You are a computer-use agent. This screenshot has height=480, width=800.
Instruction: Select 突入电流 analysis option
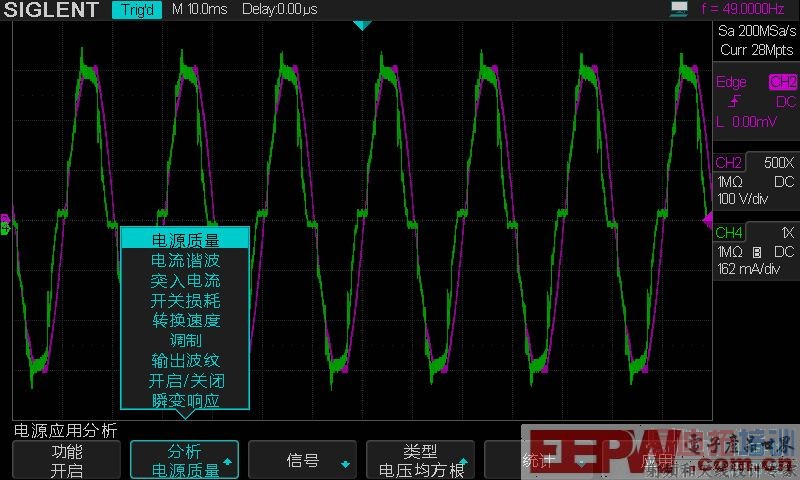coord(185,280)
